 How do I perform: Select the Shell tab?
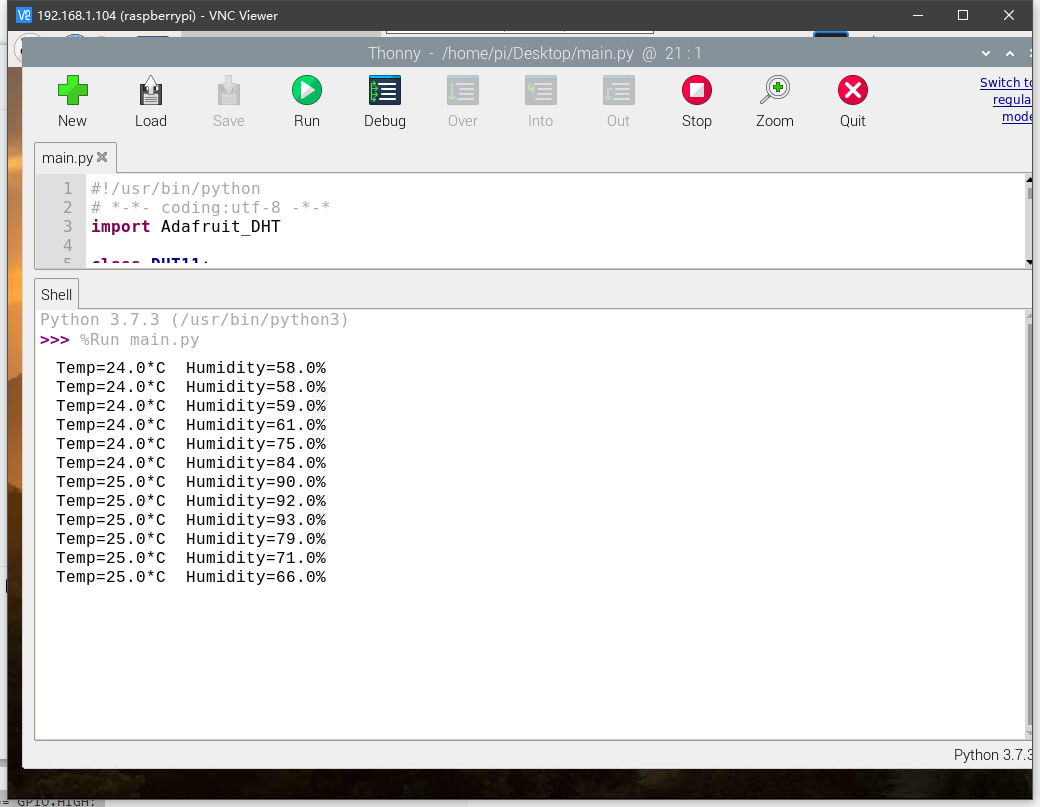[56, 294]
